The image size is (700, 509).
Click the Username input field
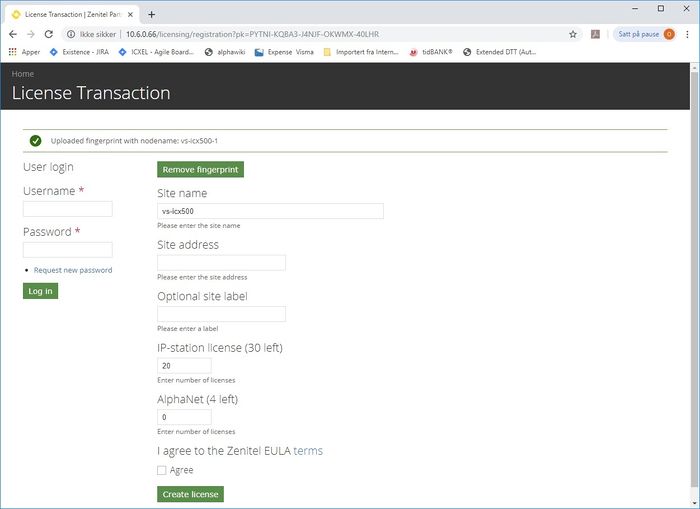68,209
